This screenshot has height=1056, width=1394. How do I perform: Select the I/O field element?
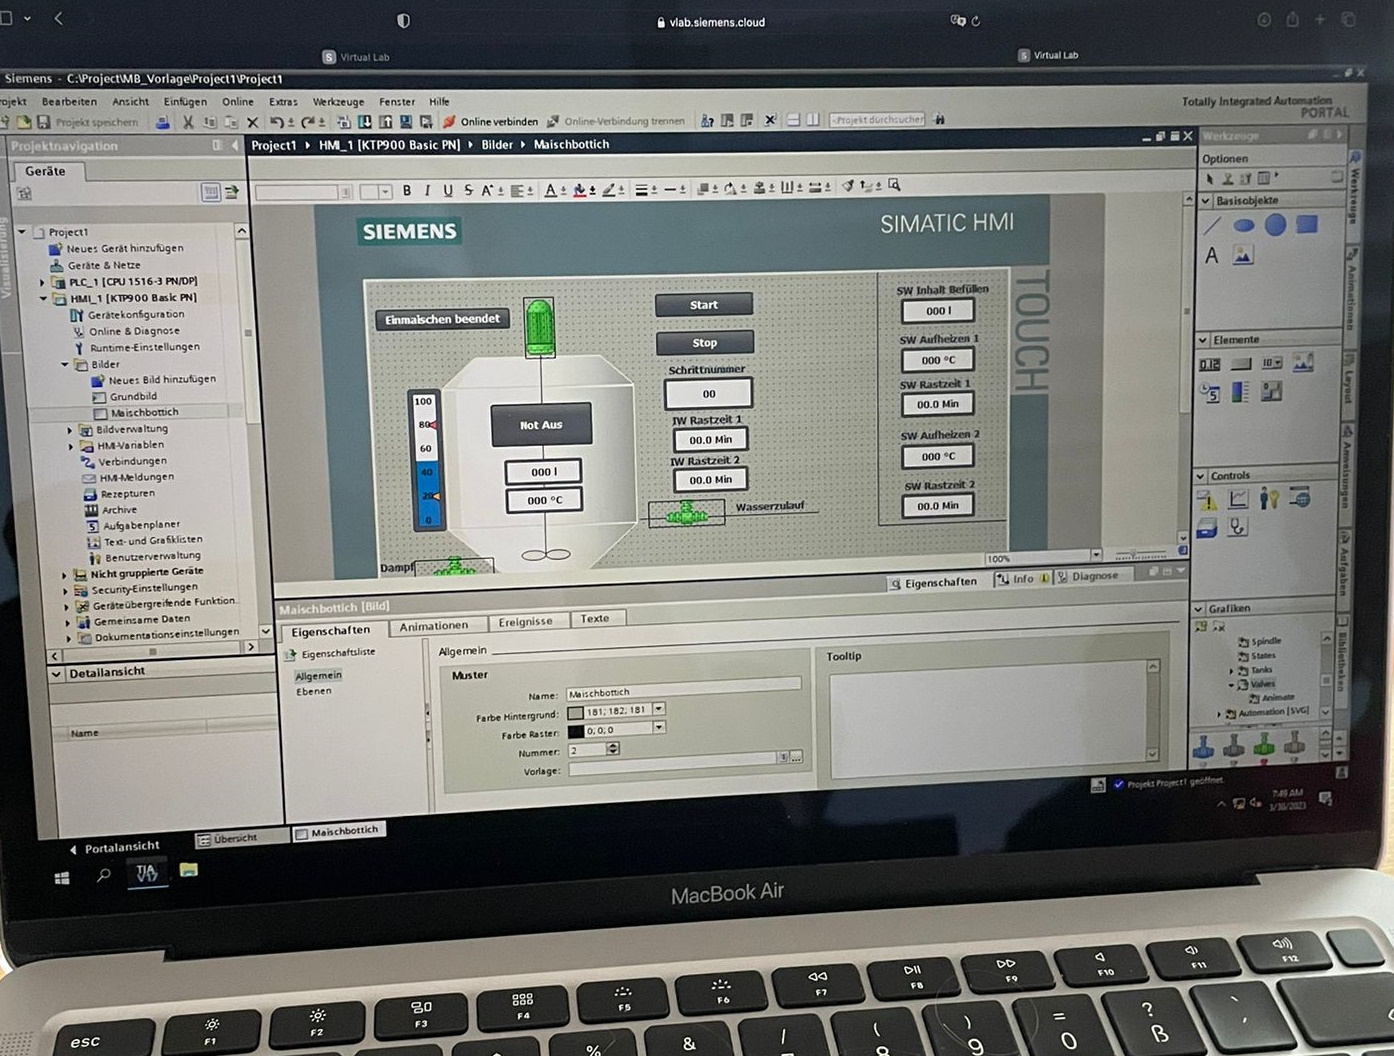[x=1210, y=364]
